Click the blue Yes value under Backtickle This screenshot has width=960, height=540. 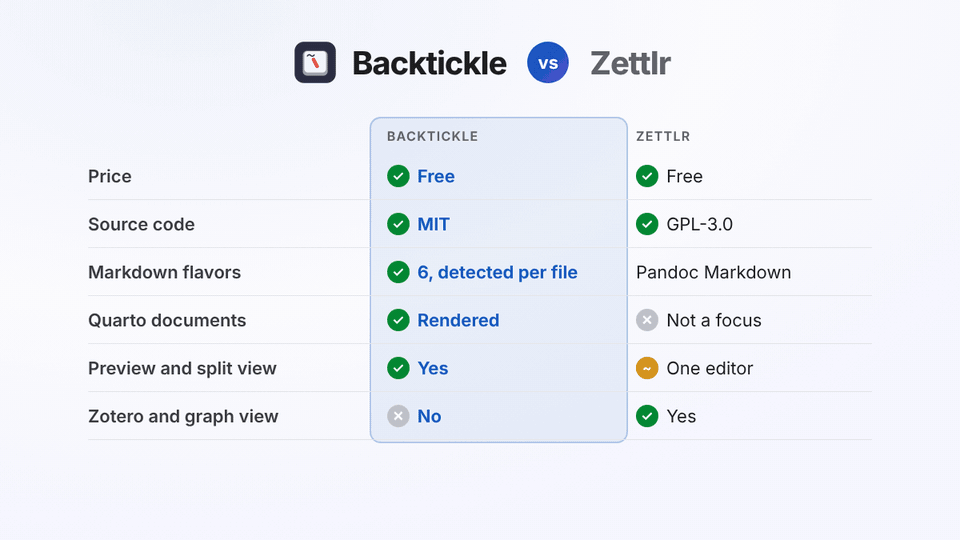coord(433,368)
